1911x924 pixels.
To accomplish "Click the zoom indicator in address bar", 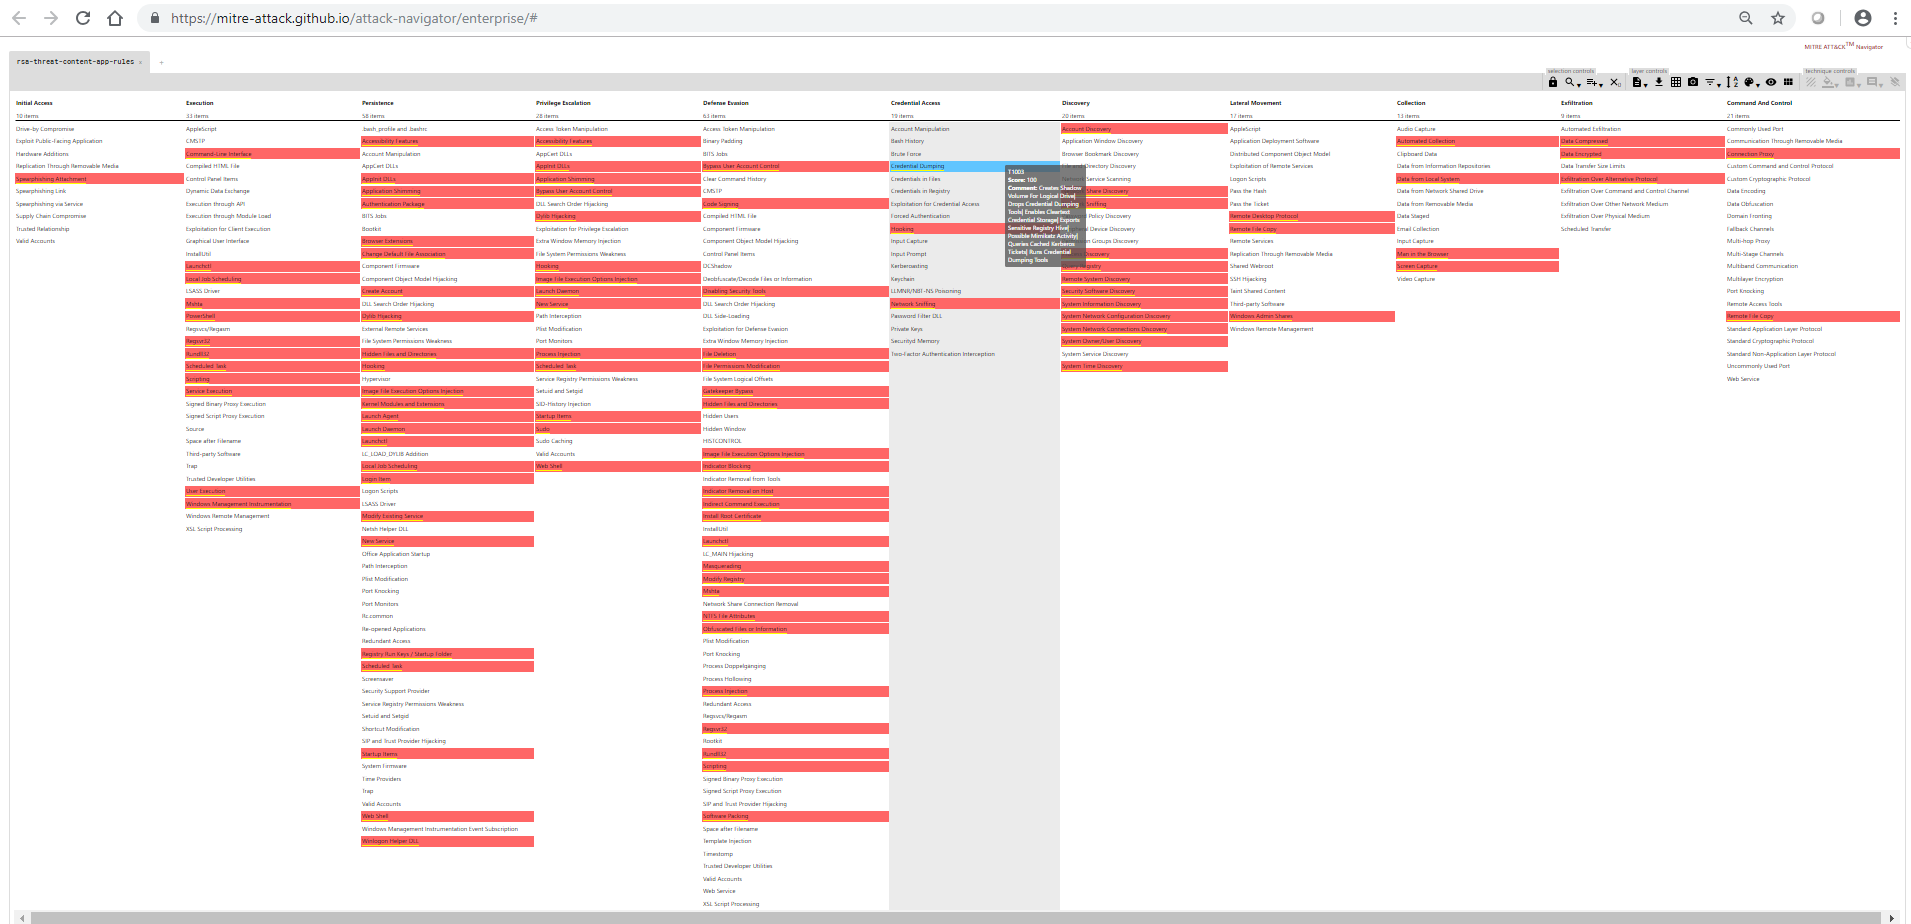I will [x=1746, y=18].
